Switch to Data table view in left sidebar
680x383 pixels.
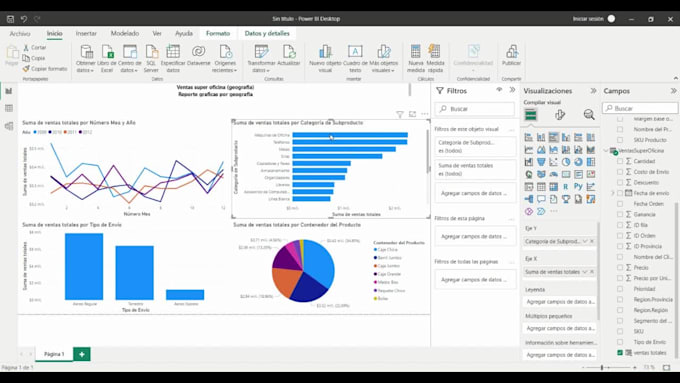pos(9,108)
